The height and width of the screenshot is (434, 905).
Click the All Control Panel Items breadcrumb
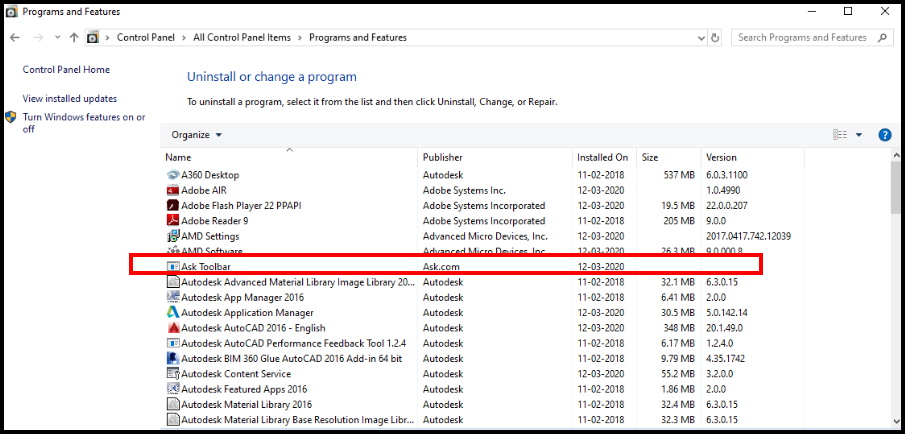(242, 38)
